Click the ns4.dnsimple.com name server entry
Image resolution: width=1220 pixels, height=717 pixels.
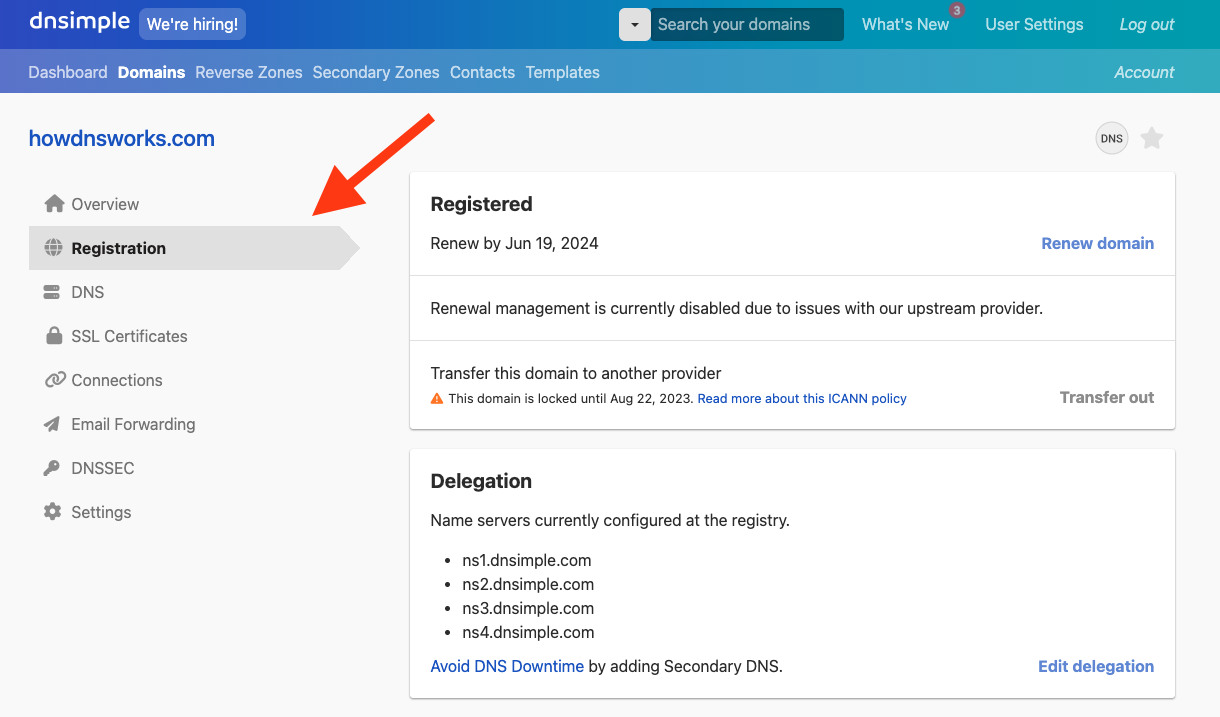528,632
